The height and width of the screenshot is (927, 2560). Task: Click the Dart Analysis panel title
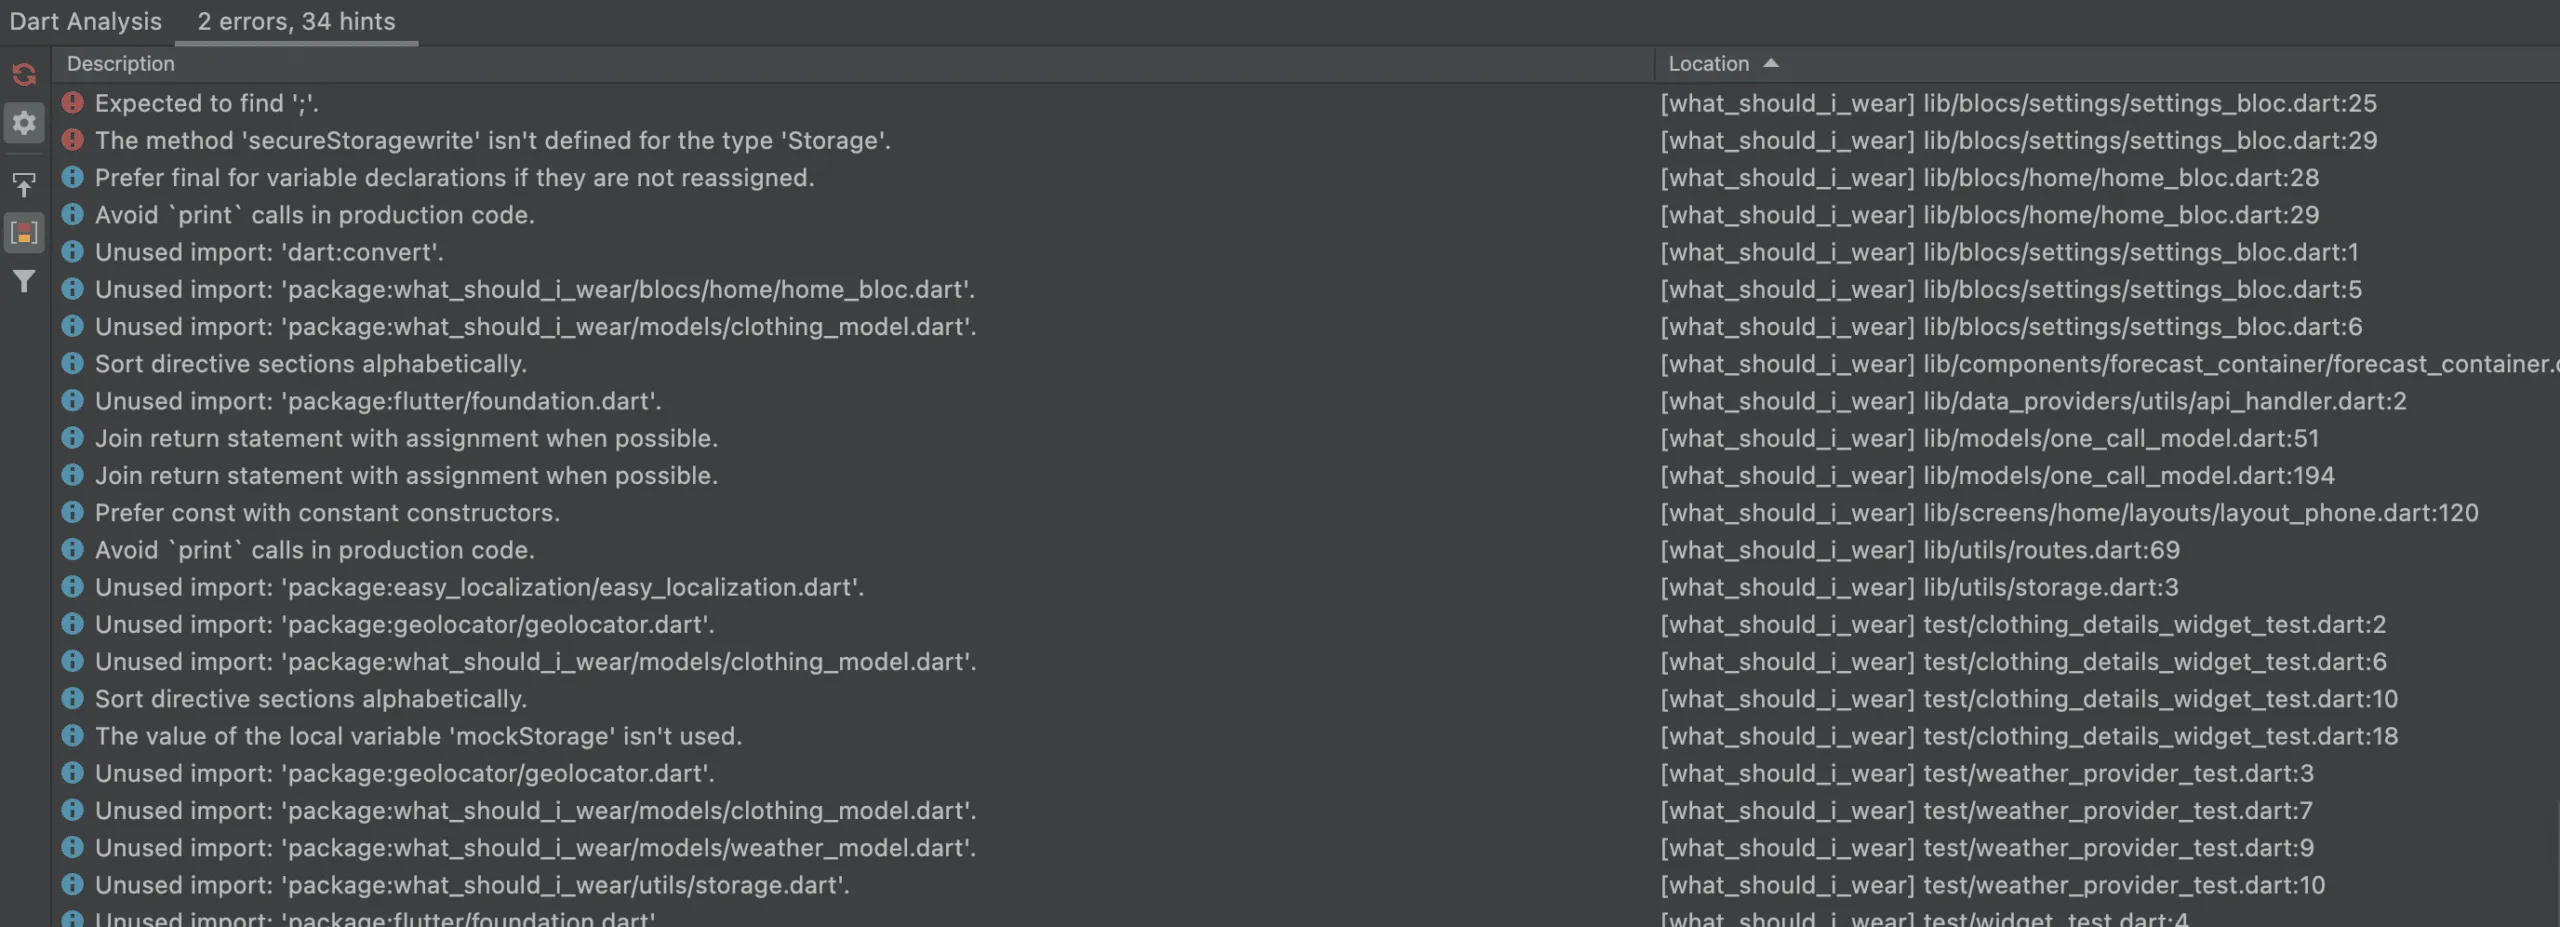coord(85,22)
